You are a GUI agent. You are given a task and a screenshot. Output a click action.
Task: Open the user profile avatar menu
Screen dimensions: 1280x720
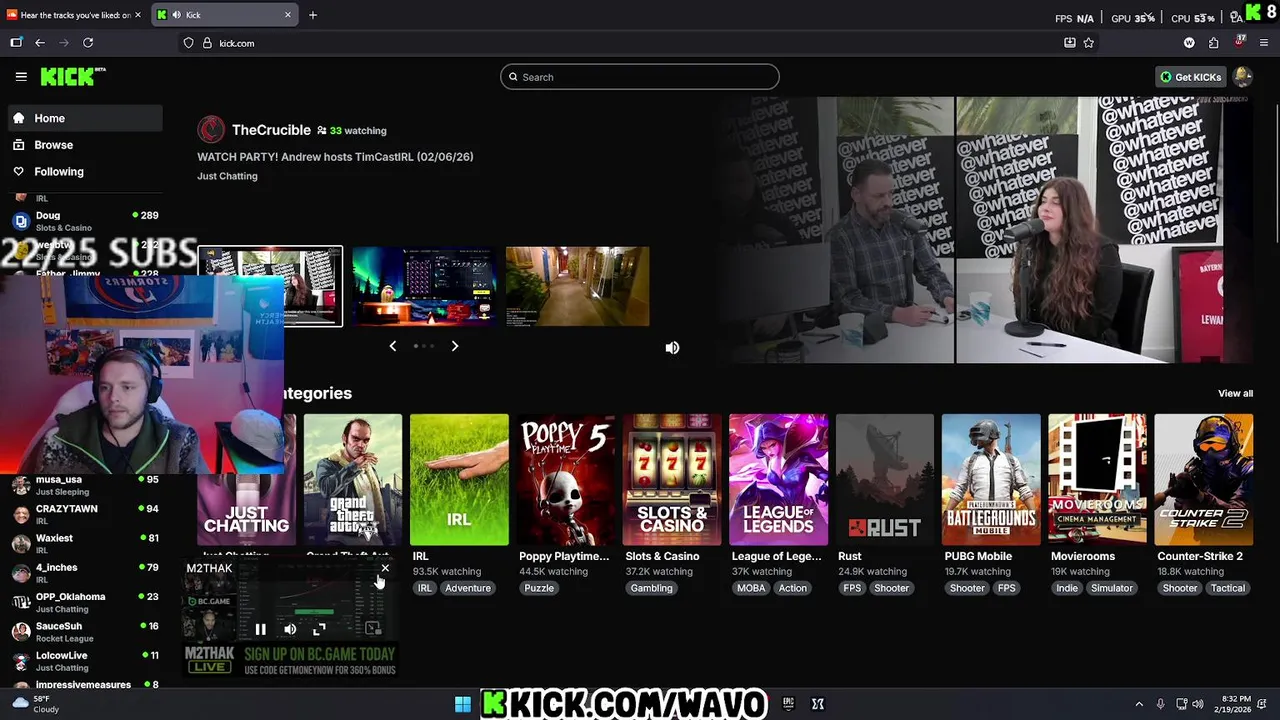[1243, 77]
